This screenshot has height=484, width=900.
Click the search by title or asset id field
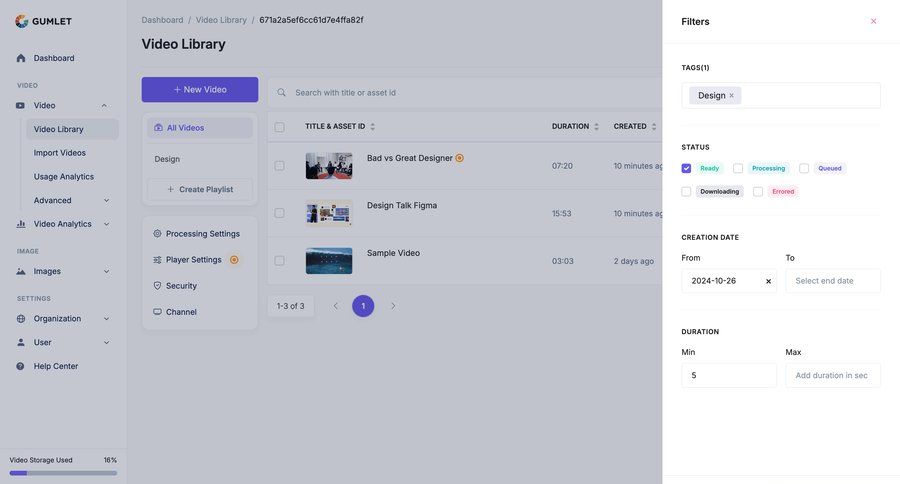(x=465, y=92)
